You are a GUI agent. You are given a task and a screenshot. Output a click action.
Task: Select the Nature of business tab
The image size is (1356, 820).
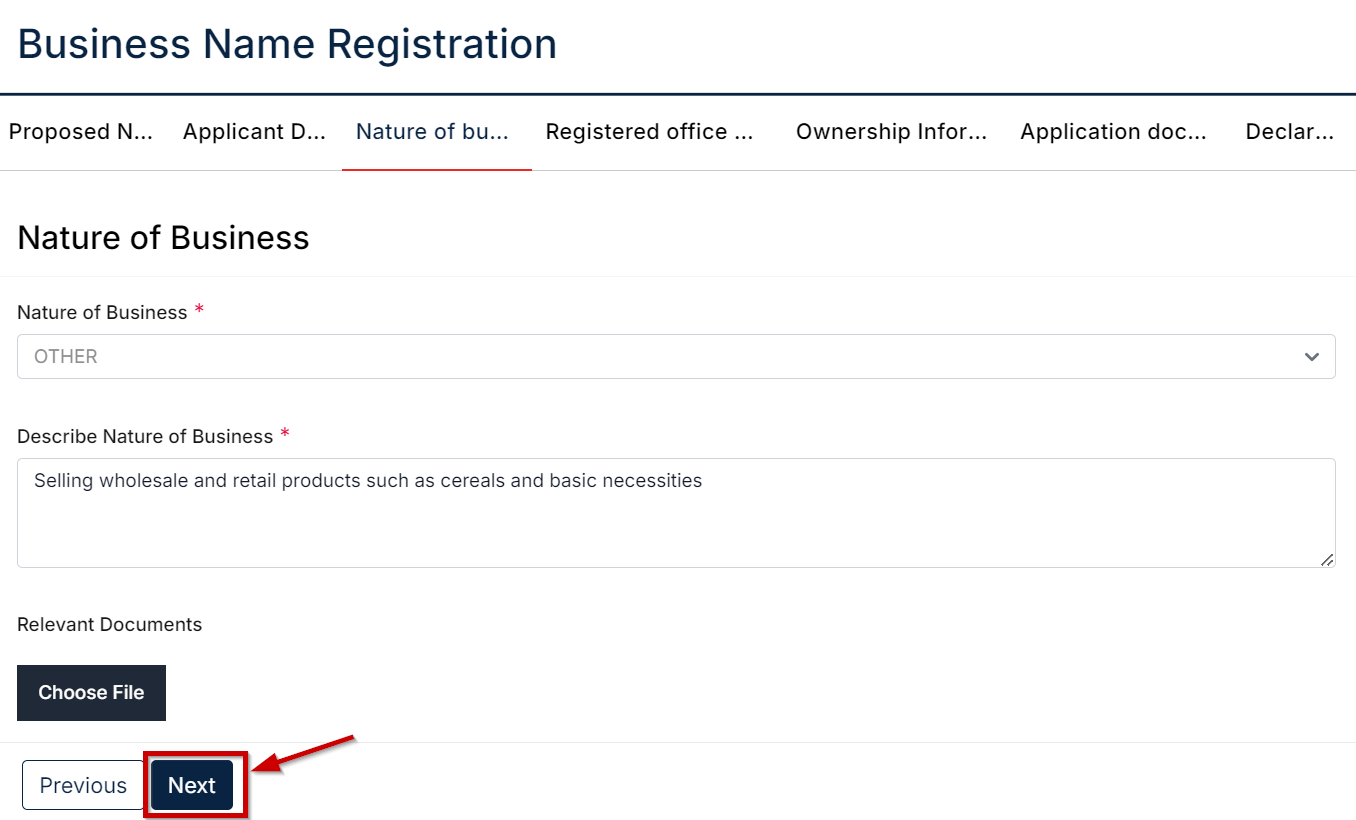tap(436, 132)
